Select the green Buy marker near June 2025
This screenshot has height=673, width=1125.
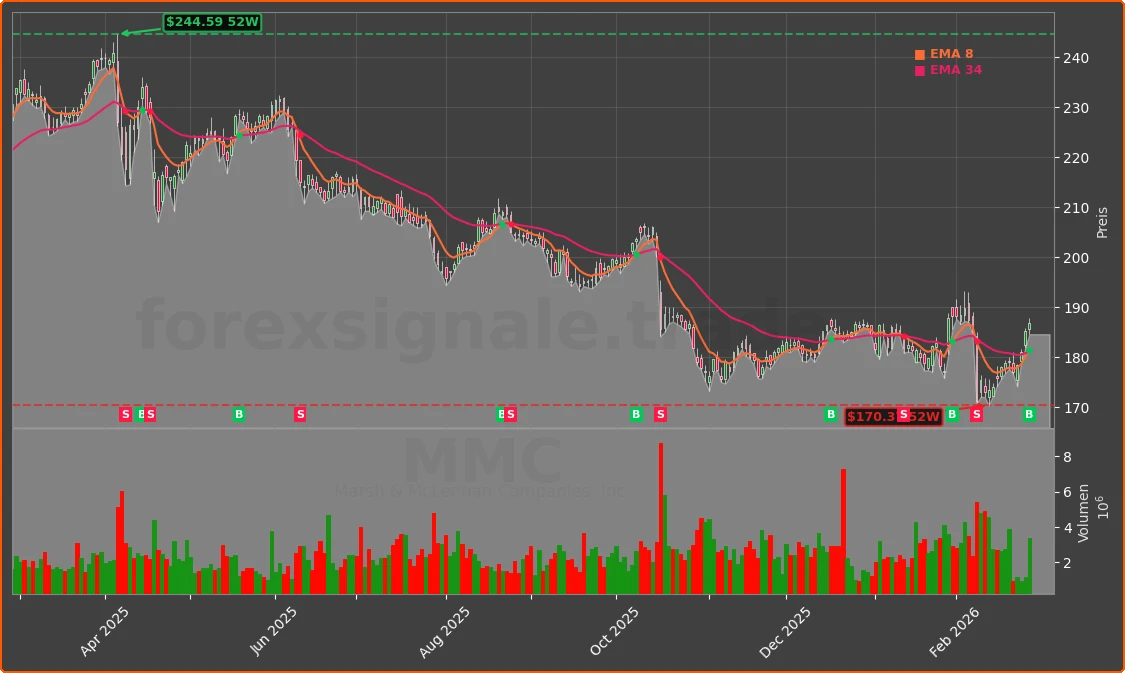click(x=238, y=414)
